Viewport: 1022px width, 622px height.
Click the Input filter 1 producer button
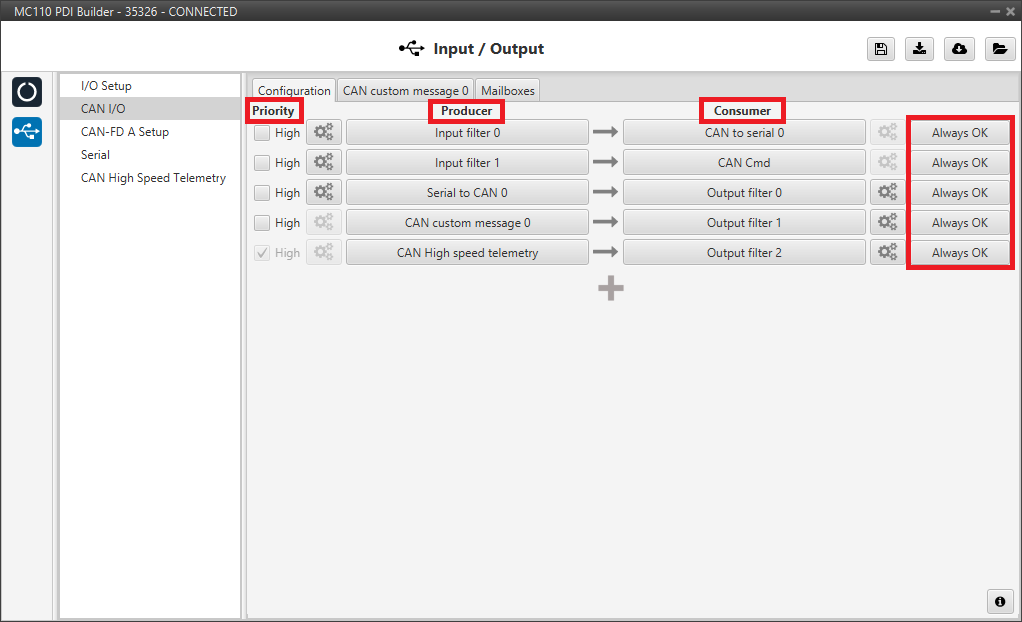point(467,162)
